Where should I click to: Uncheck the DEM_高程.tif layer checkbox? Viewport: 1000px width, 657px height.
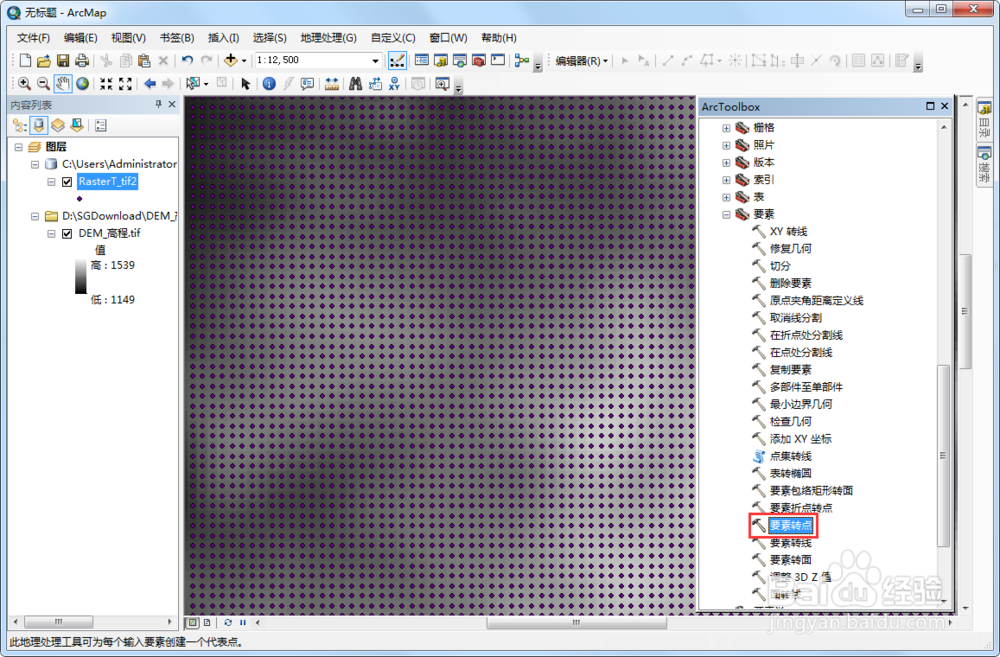[x=67, y=233]
